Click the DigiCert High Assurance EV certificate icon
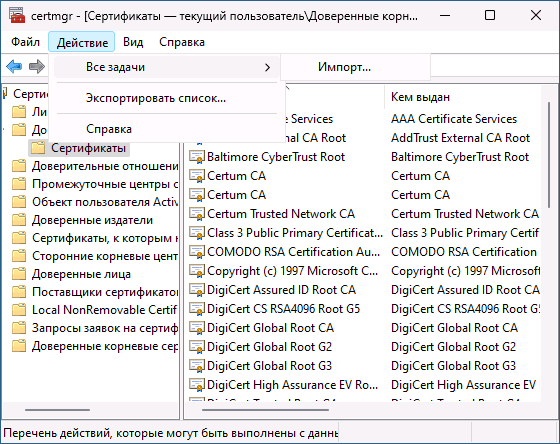This screenshot has height=444, width=560. pos(197,385)
